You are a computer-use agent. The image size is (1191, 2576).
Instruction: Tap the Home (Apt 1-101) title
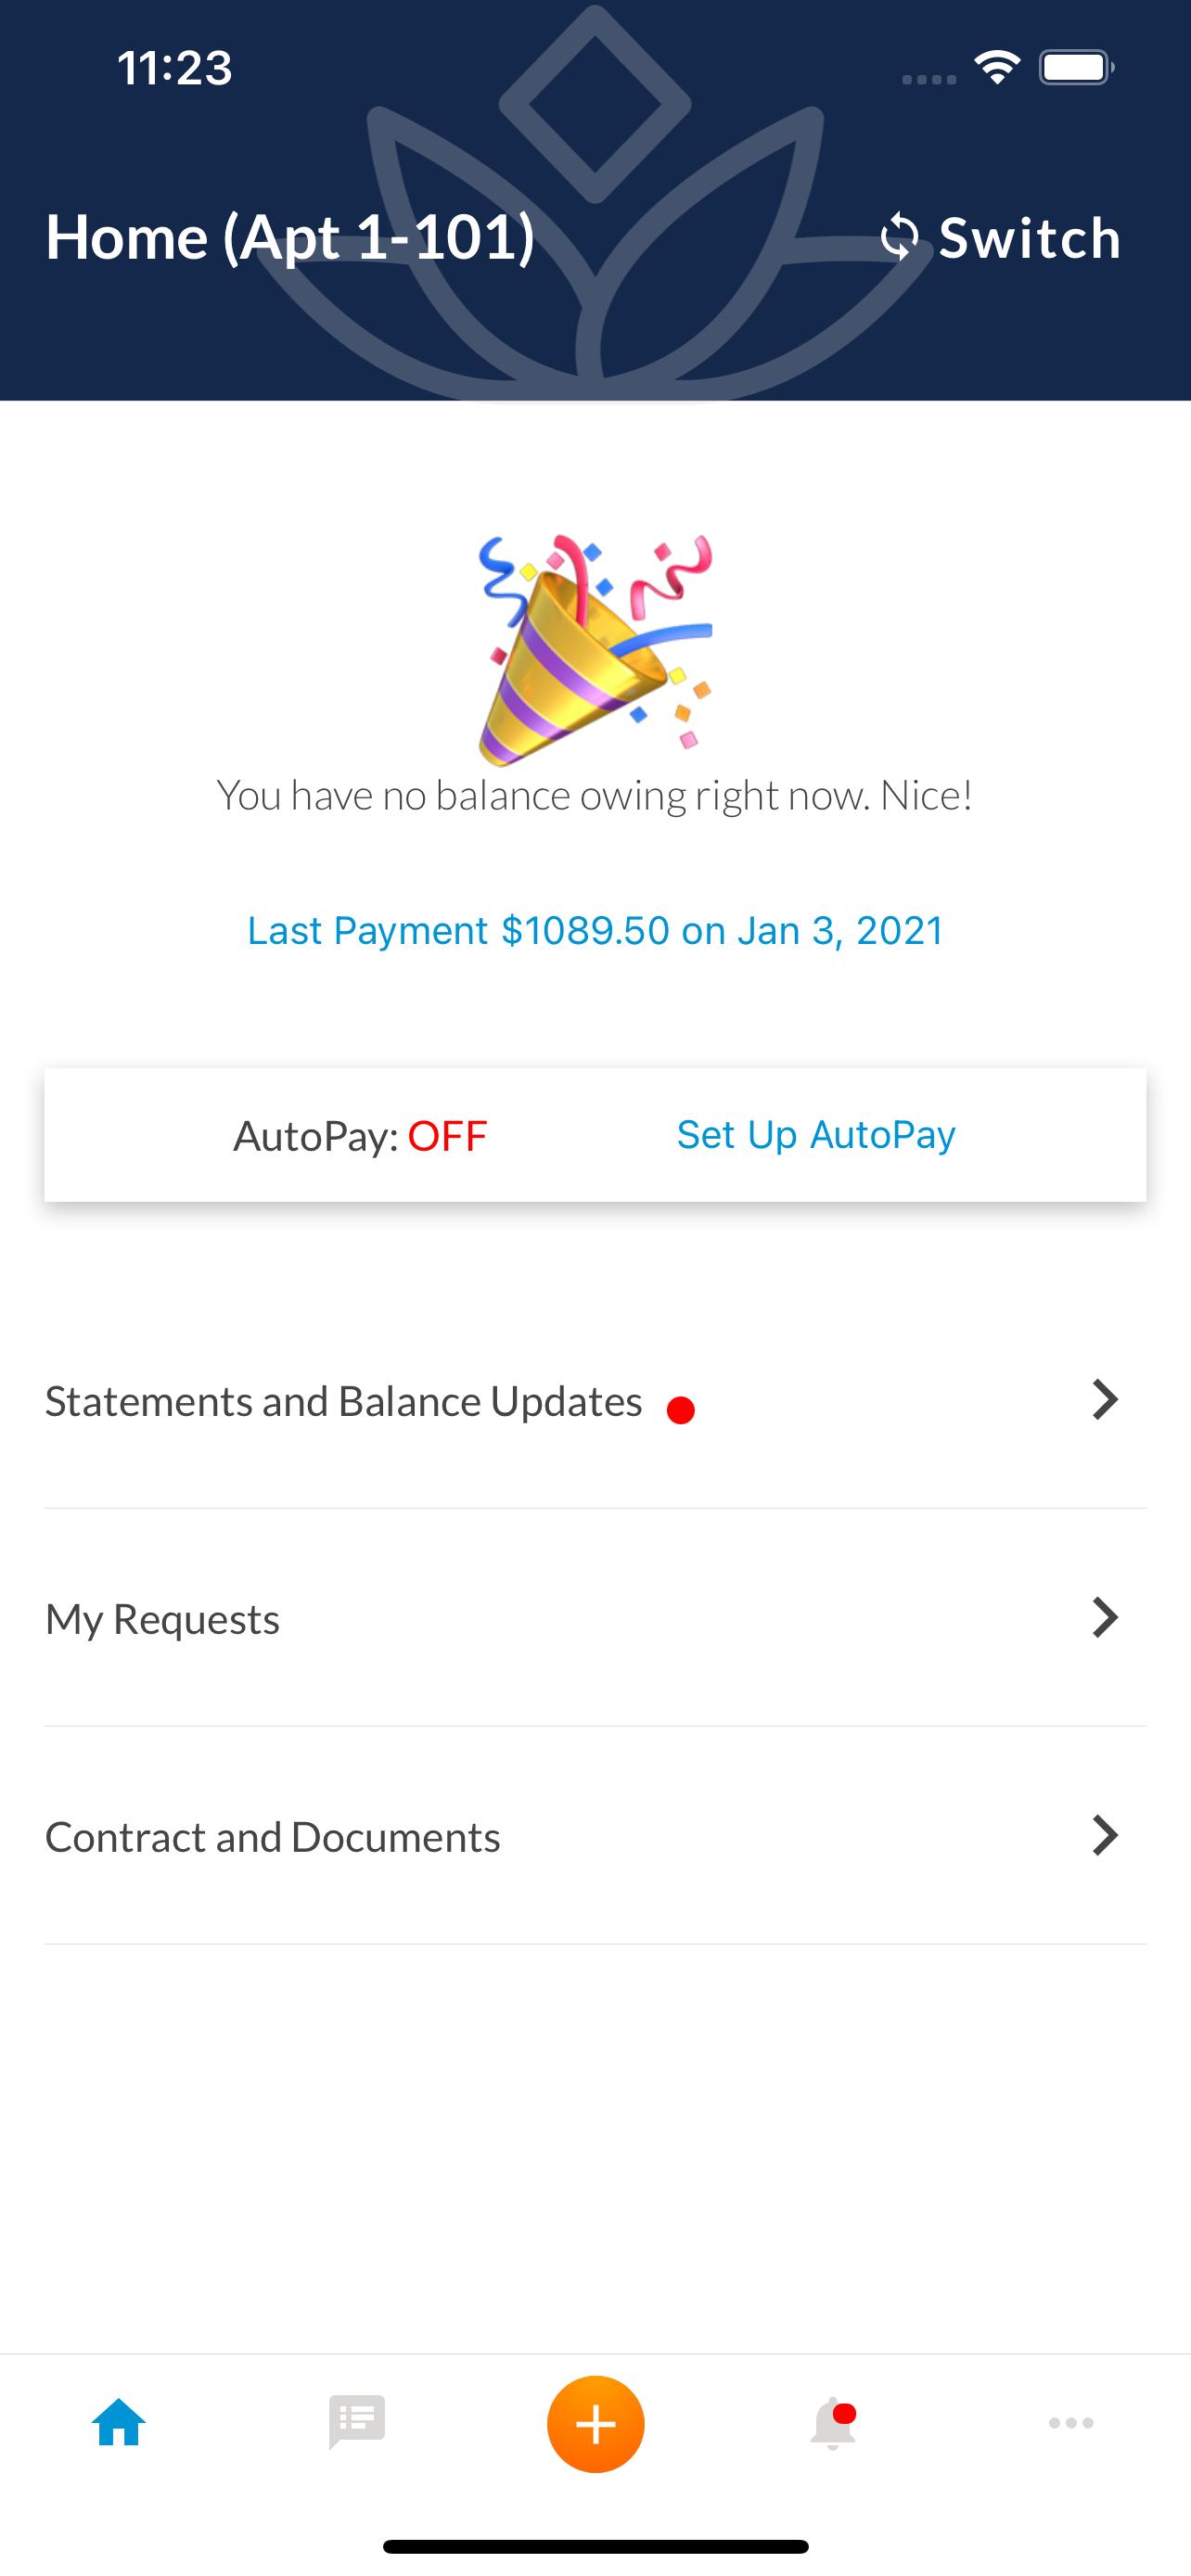pyautogui.click(x=290, y=238)
